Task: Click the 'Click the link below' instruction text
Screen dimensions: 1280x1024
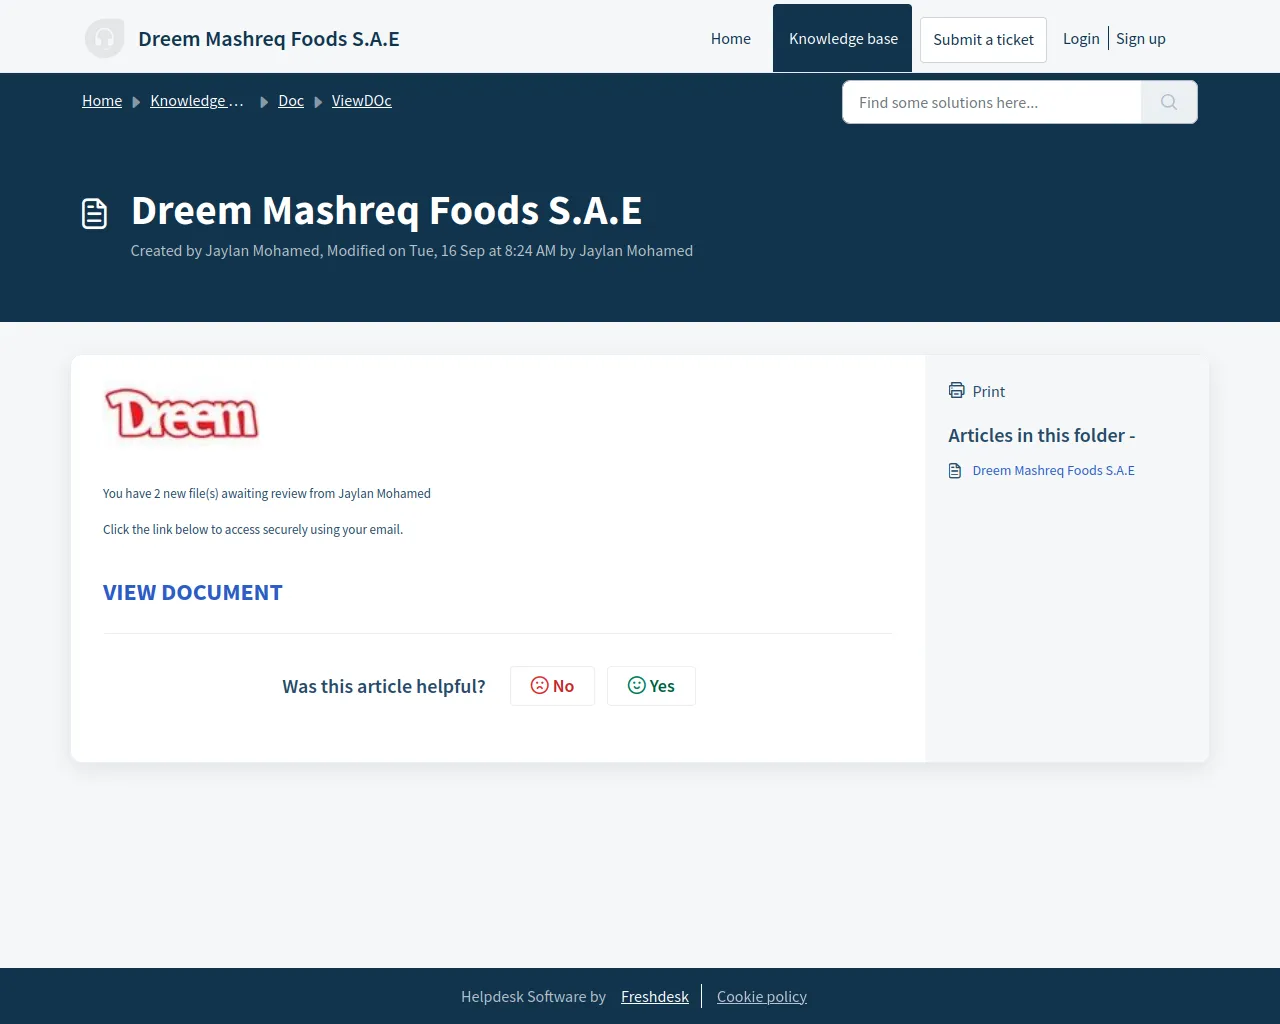Action: tap(253, 530)
